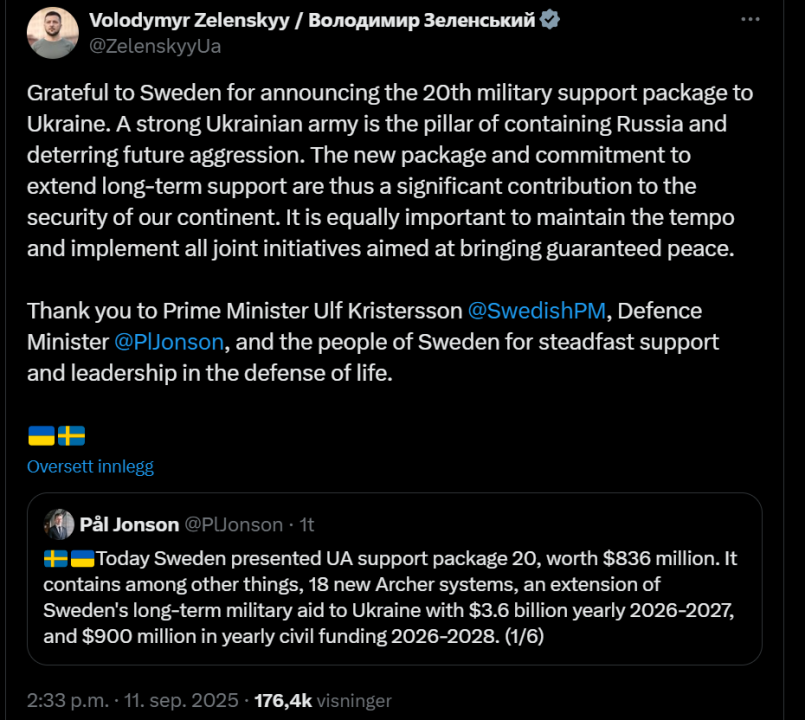Click the Ukraine and Sweden flag emojis

(56, 435)
